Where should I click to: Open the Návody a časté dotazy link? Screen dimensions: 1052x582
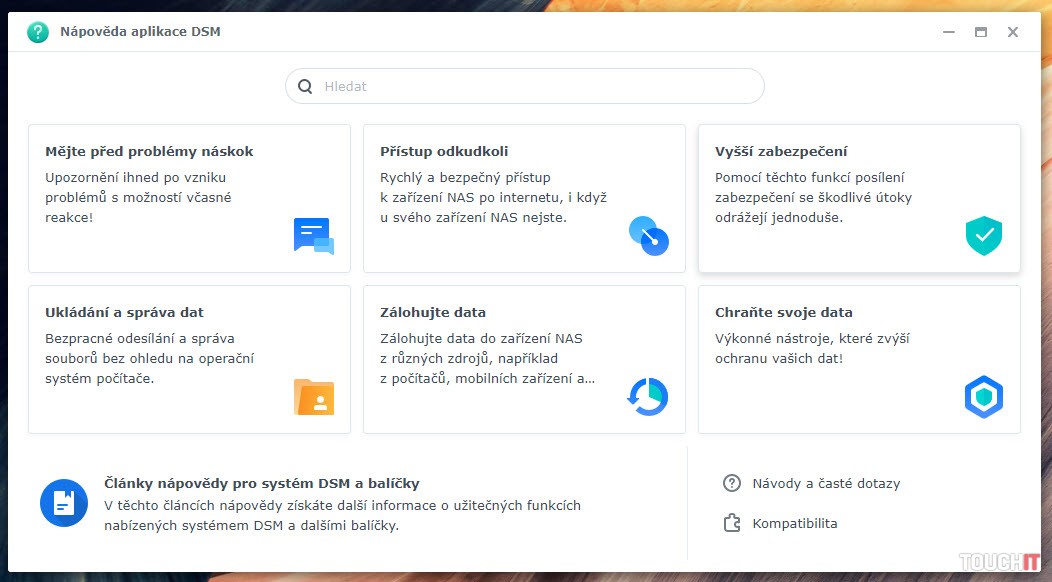pyautogui.click(x=826, y=483)
